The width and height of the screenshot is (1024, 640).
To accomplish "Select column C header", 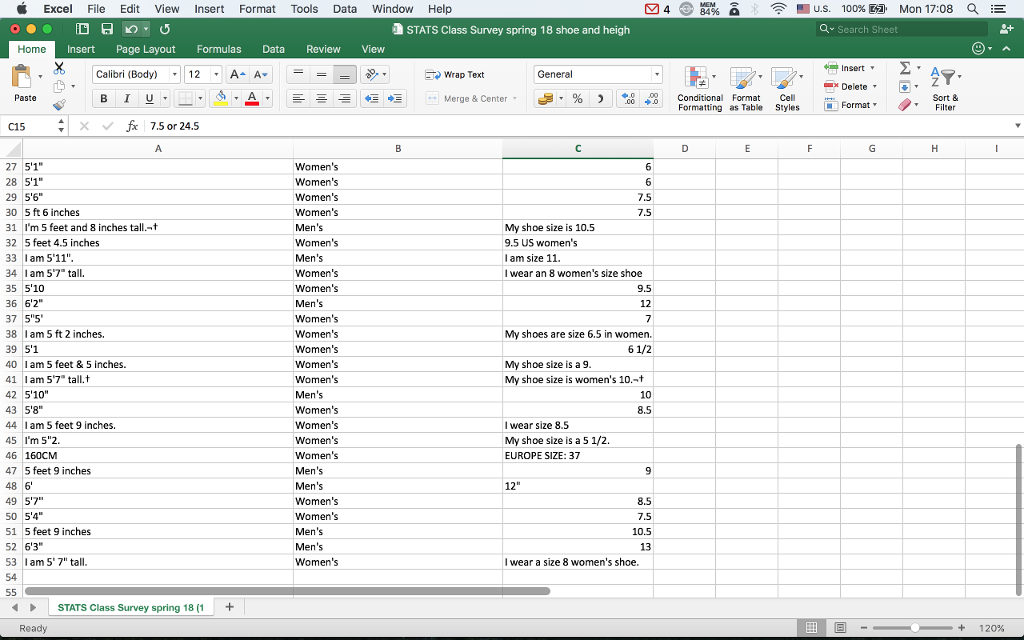I will point(578,149).
